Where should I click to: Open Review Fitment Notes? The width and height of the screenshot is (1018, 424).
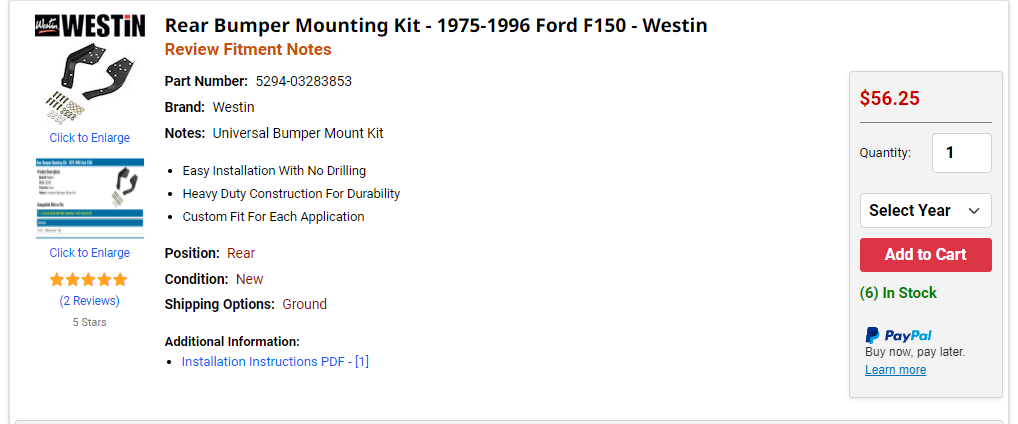pyautogui.click(x=248, y=49)
